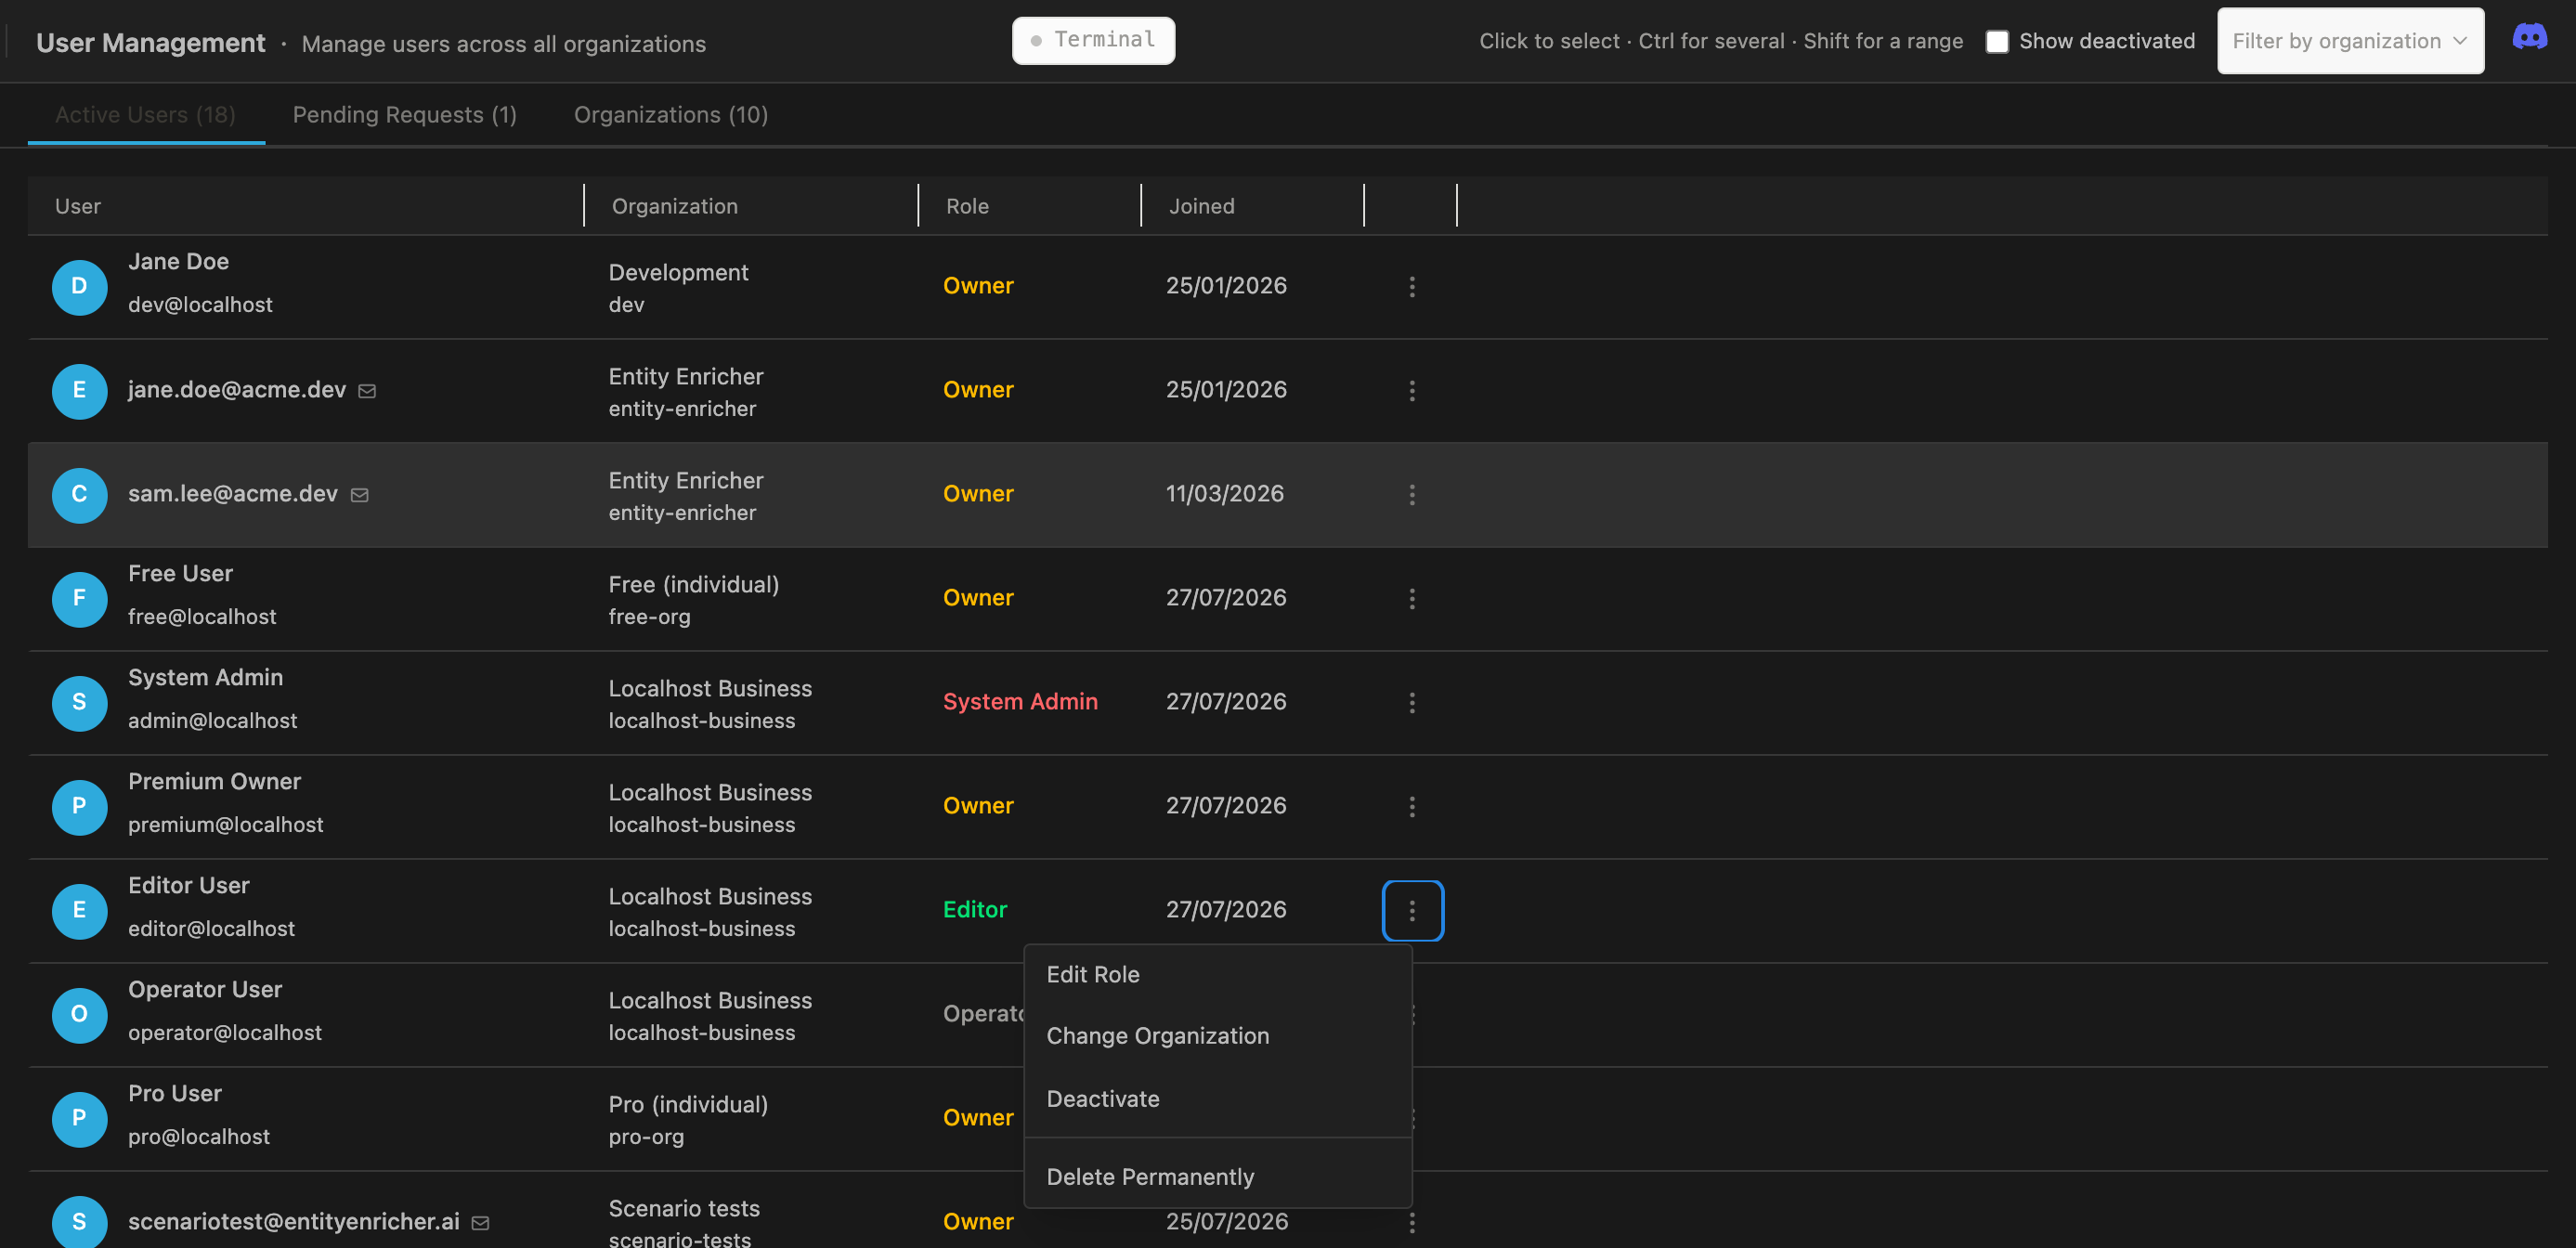The height and width of the screenshot is (1248, 2576).
Task: Open actions menu for System Admin row
Action: [1412, 703]
